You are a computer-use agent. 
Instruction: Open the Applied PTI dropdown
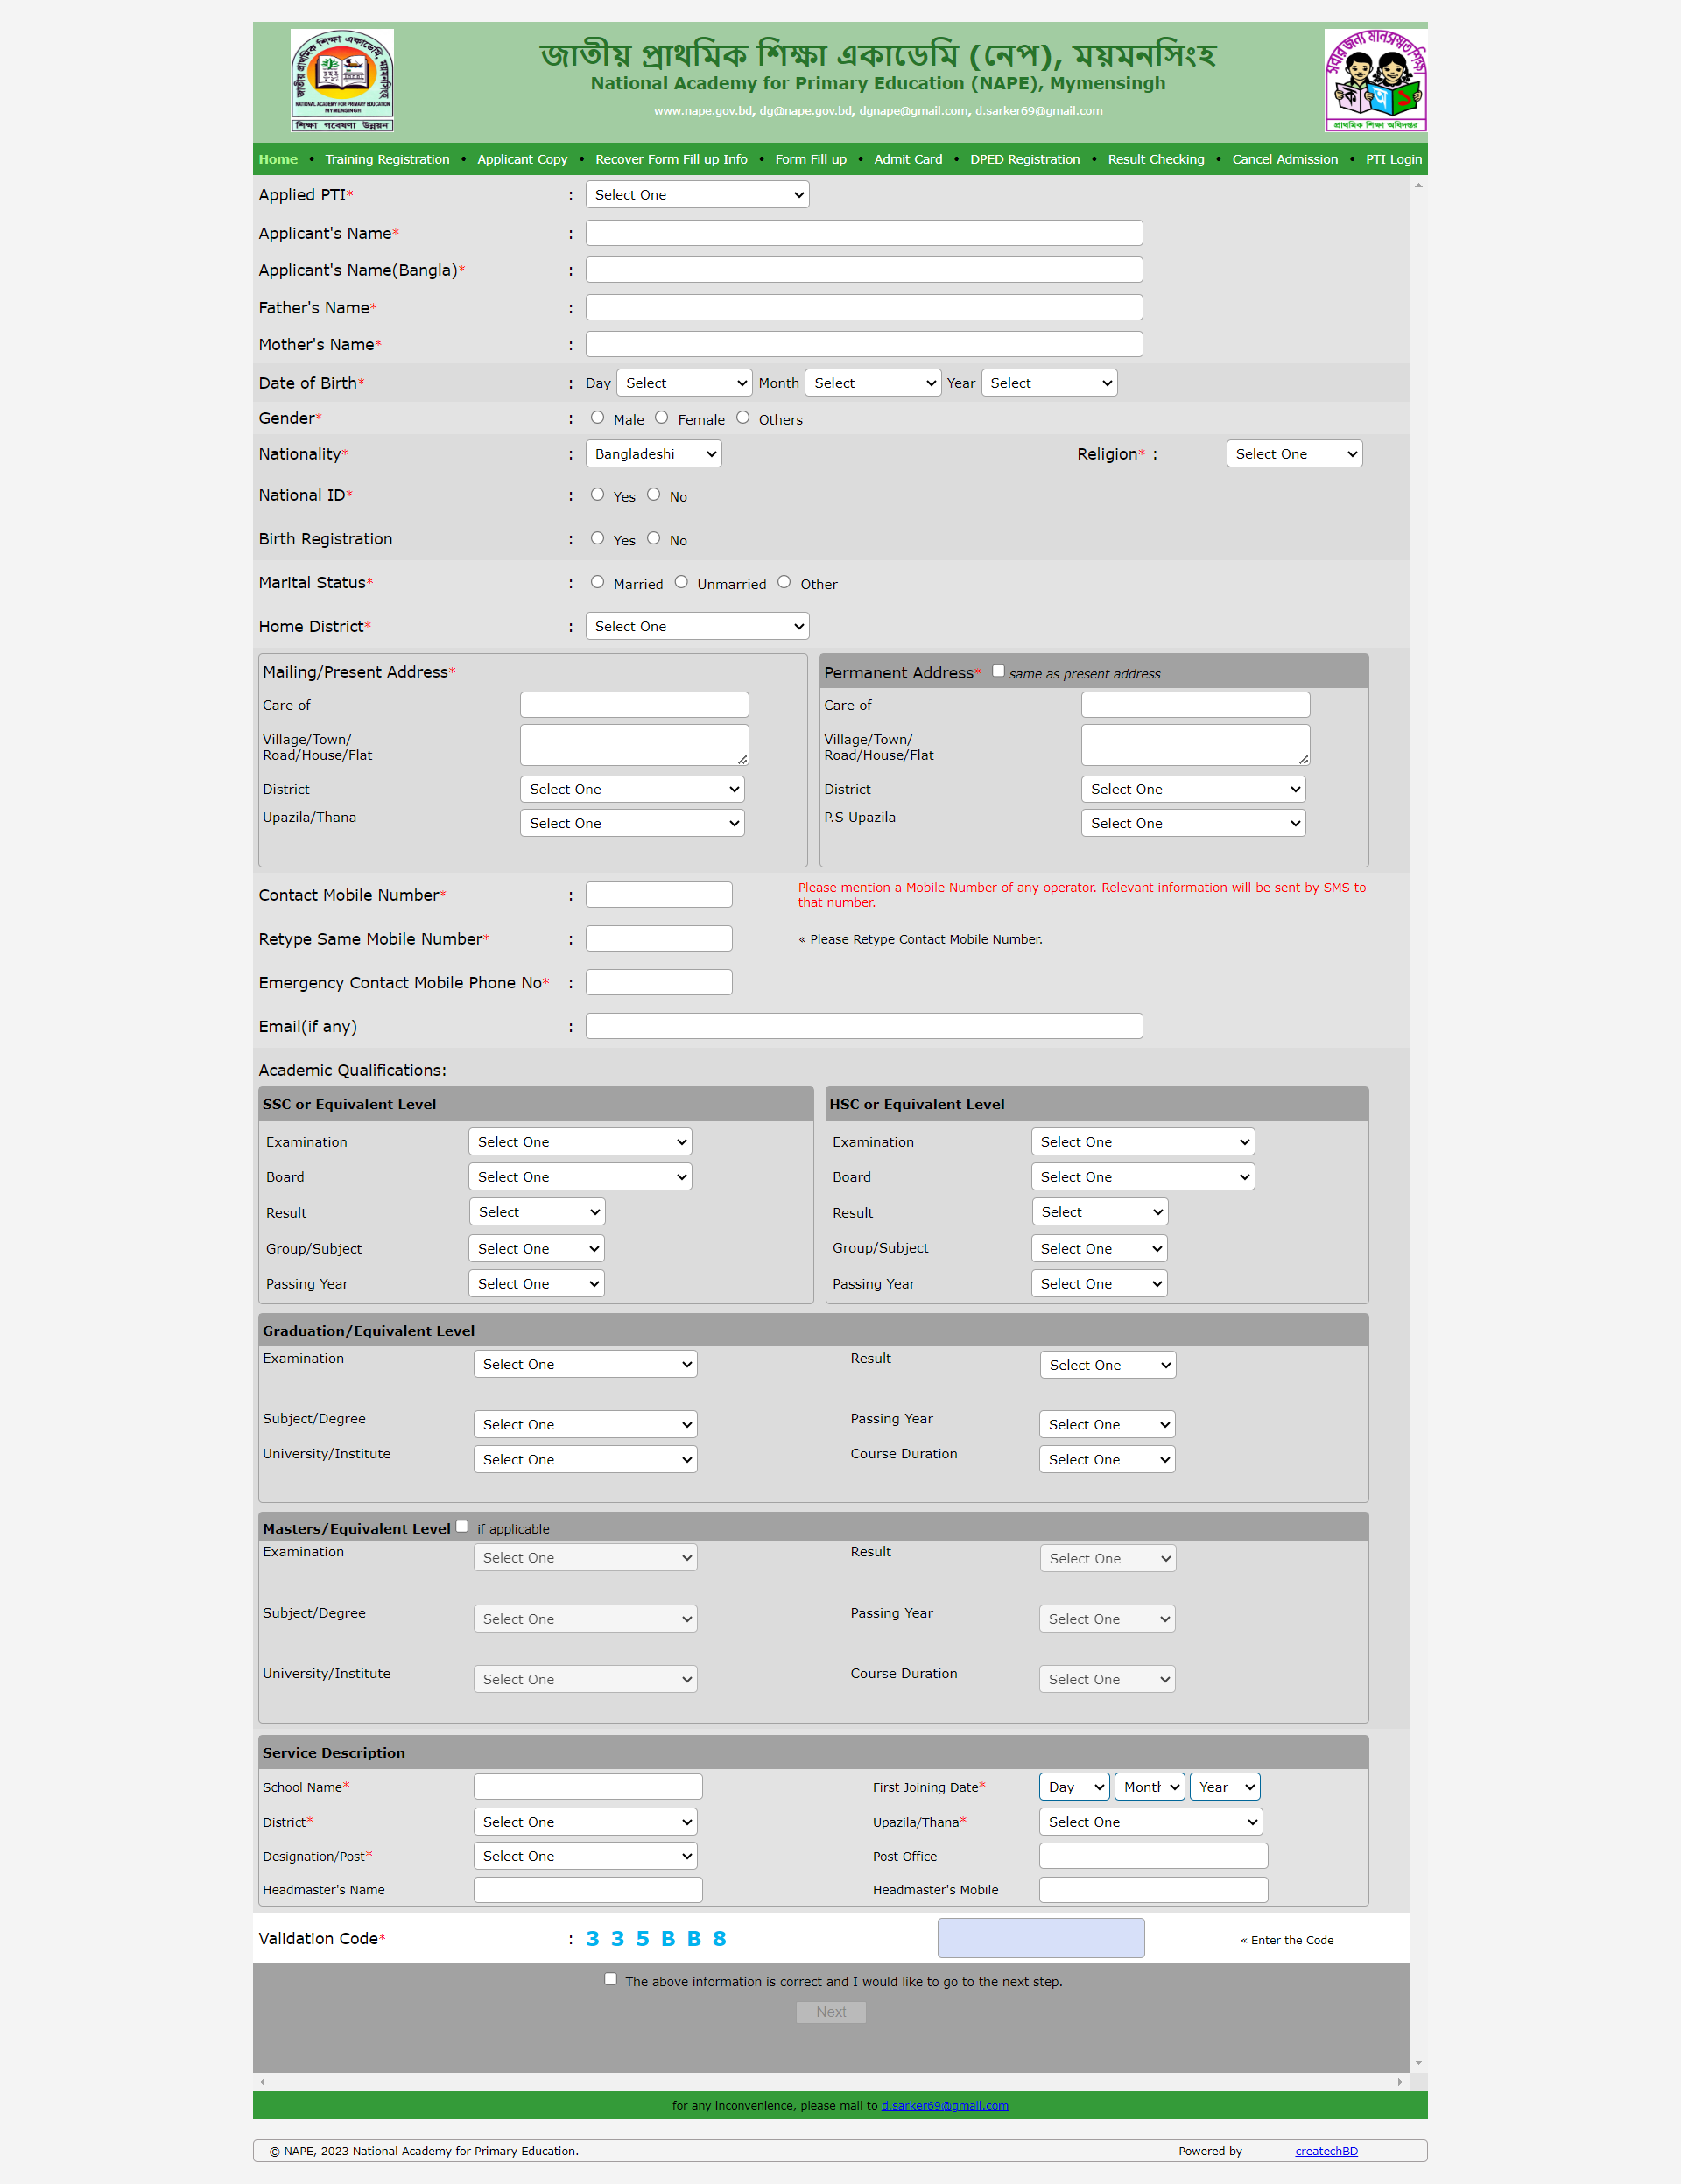click(x=697, y=195)
